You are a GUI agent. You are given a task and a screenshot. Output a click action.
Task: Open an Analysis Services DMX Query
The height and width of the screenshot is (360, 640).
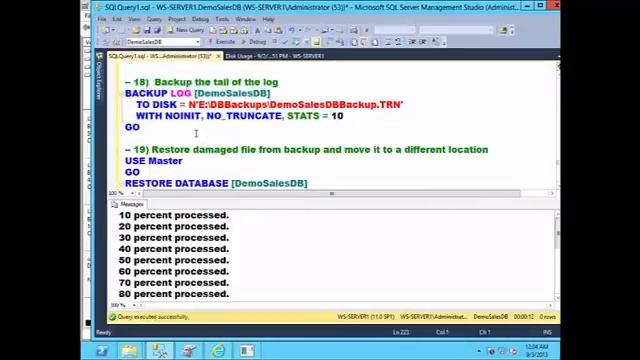(x=233, y=30)
